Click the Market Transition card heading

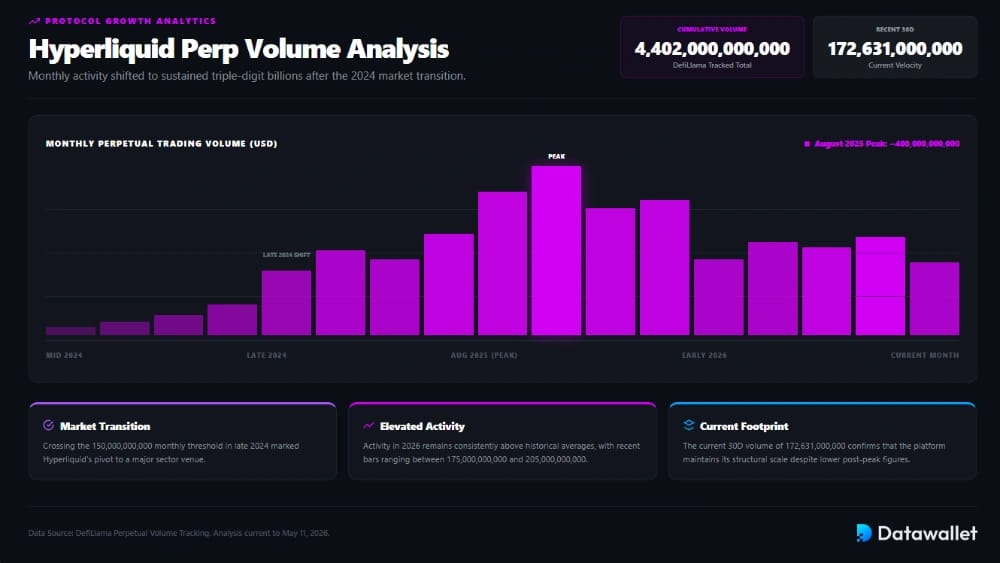(x=105, y=426)
